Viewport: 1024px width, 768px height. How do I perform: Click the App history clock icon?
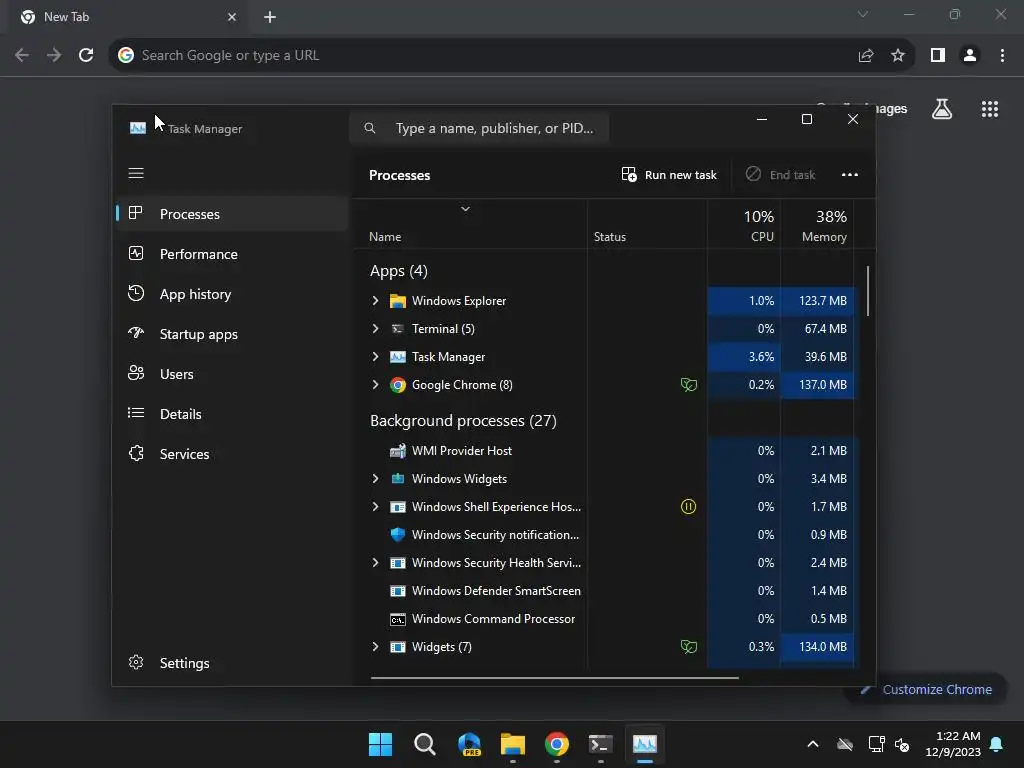(x=136, y=293)
